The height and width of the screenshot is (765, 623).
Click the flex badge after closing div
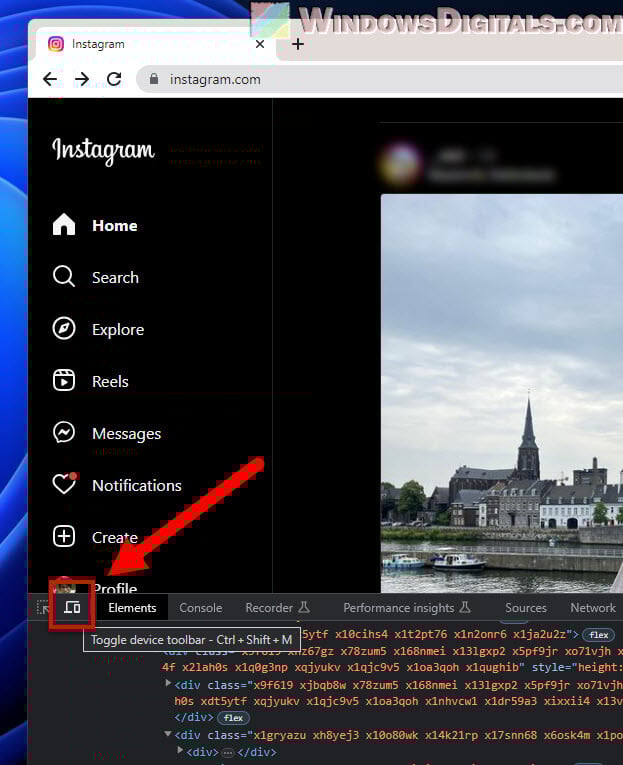(233, 718)
